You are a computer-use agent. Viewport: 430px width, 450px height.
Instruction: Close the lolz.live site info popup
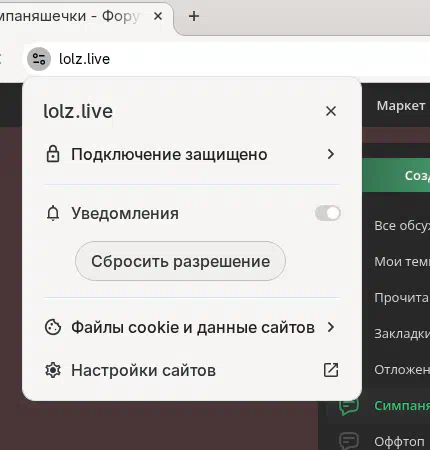pyautogui.click(x=331, y=111)
